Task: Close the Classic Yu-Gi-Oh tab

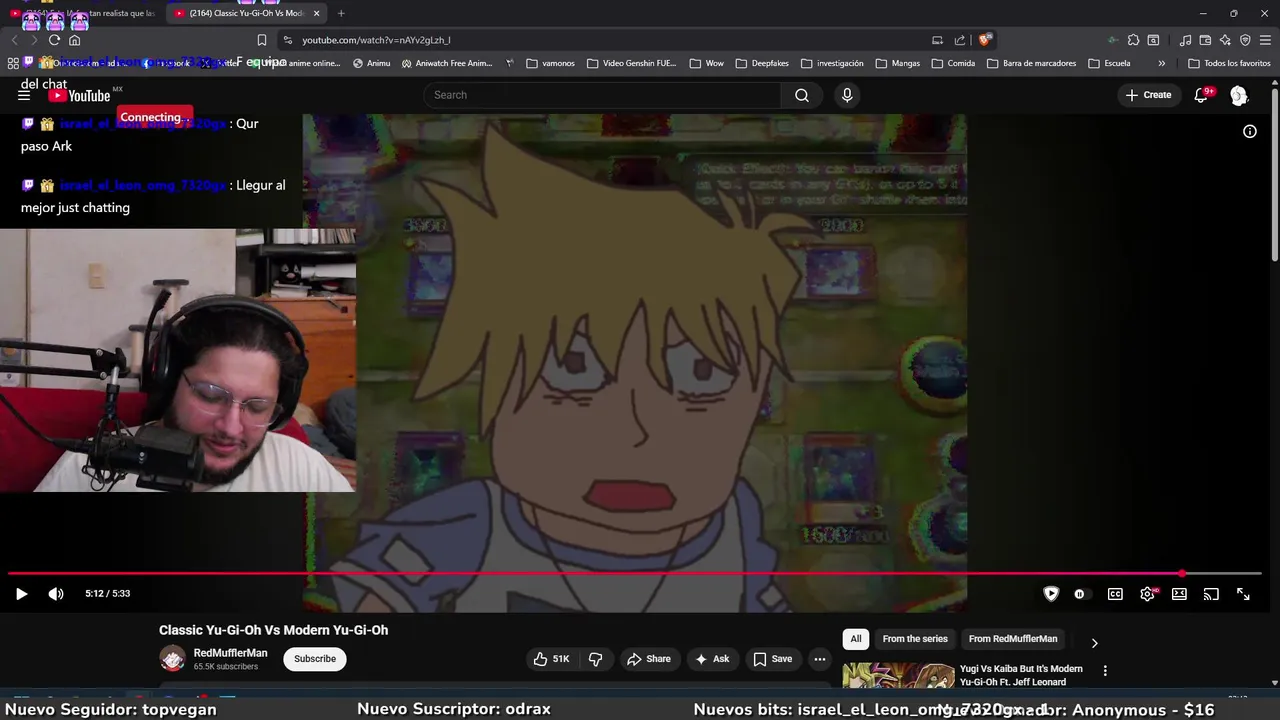Action: point(317,13)
